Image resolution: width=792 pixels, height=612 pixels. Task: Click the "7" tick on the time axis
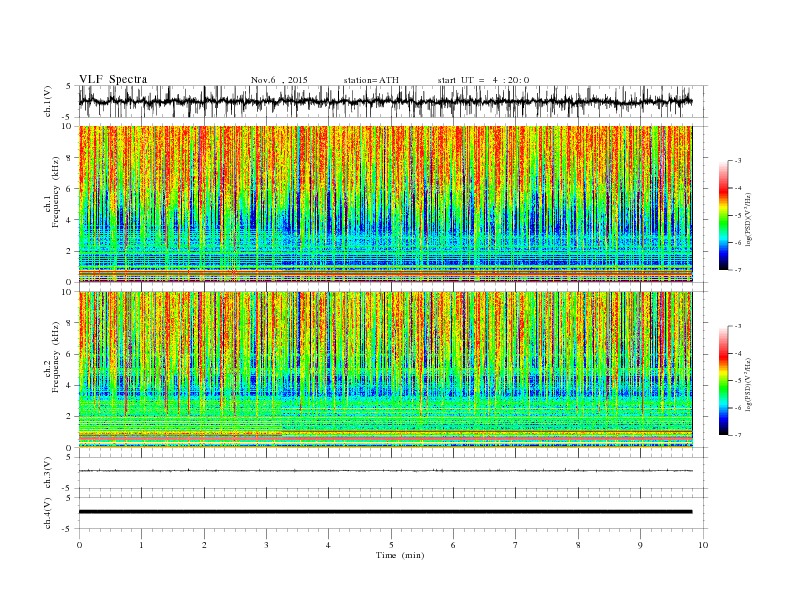(516, 545)
